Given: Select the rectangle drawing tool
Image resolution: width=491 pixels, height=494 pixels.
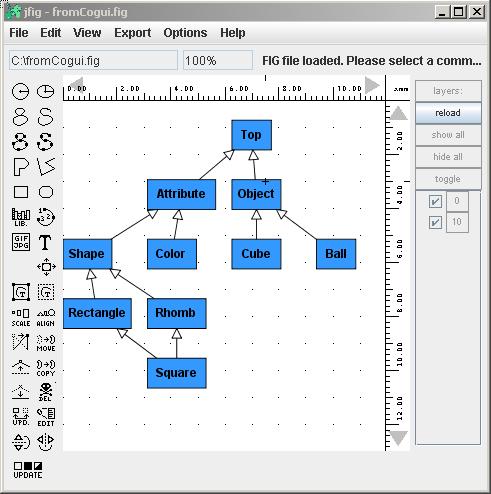Looking at the screenshot, I should point(21,192).
